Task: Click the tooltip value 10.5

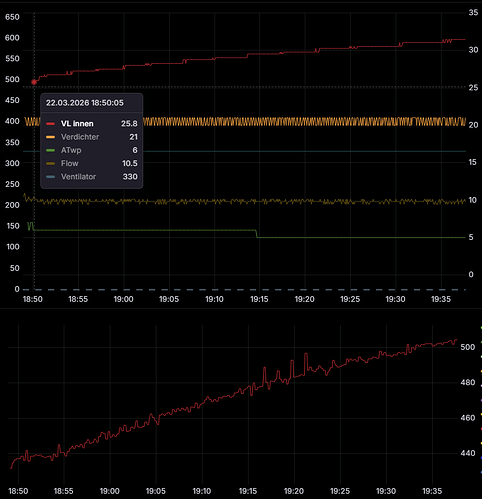Action: coord(130,163)
